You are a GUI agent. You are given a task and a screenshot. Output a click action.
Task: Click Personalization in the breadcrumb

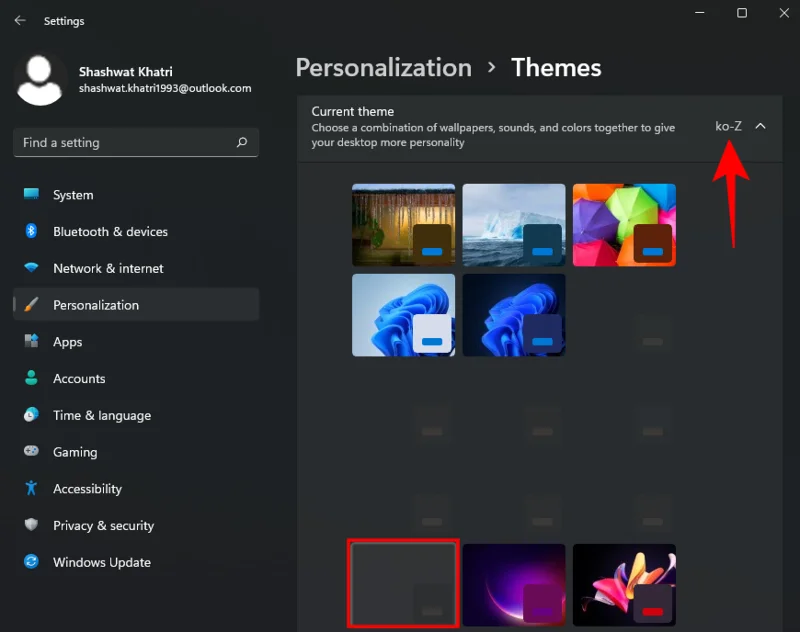coord(383,68)
